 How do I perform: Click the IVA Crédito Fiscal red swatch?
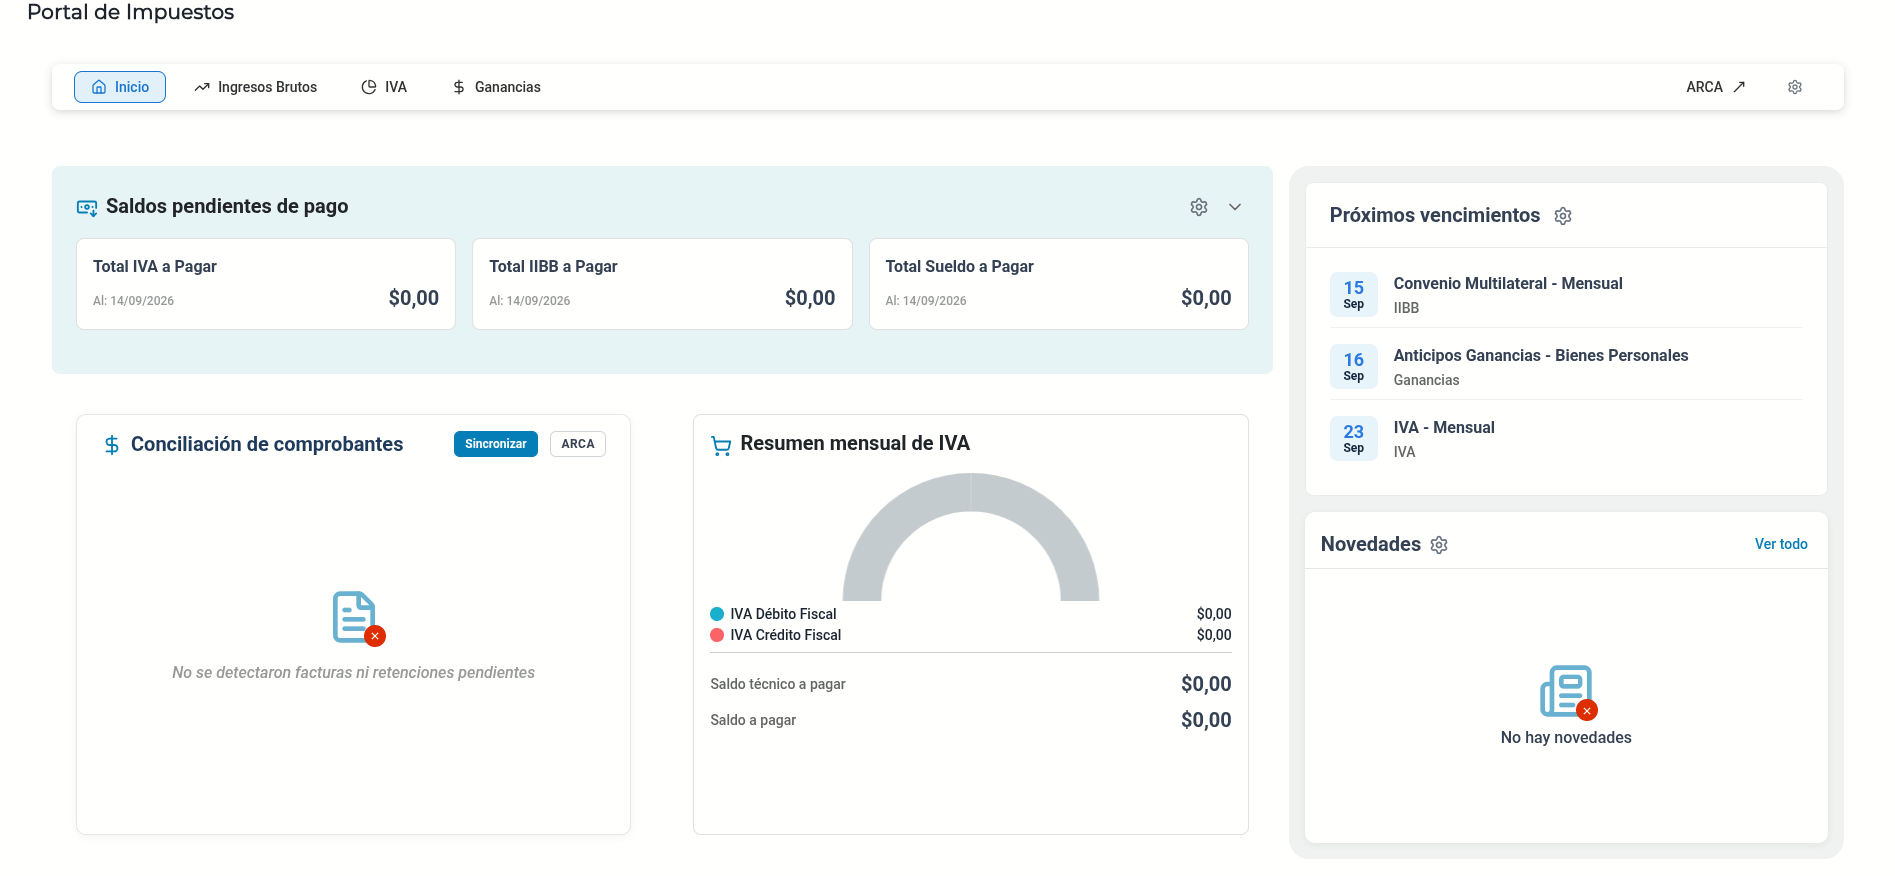[717, 635]
